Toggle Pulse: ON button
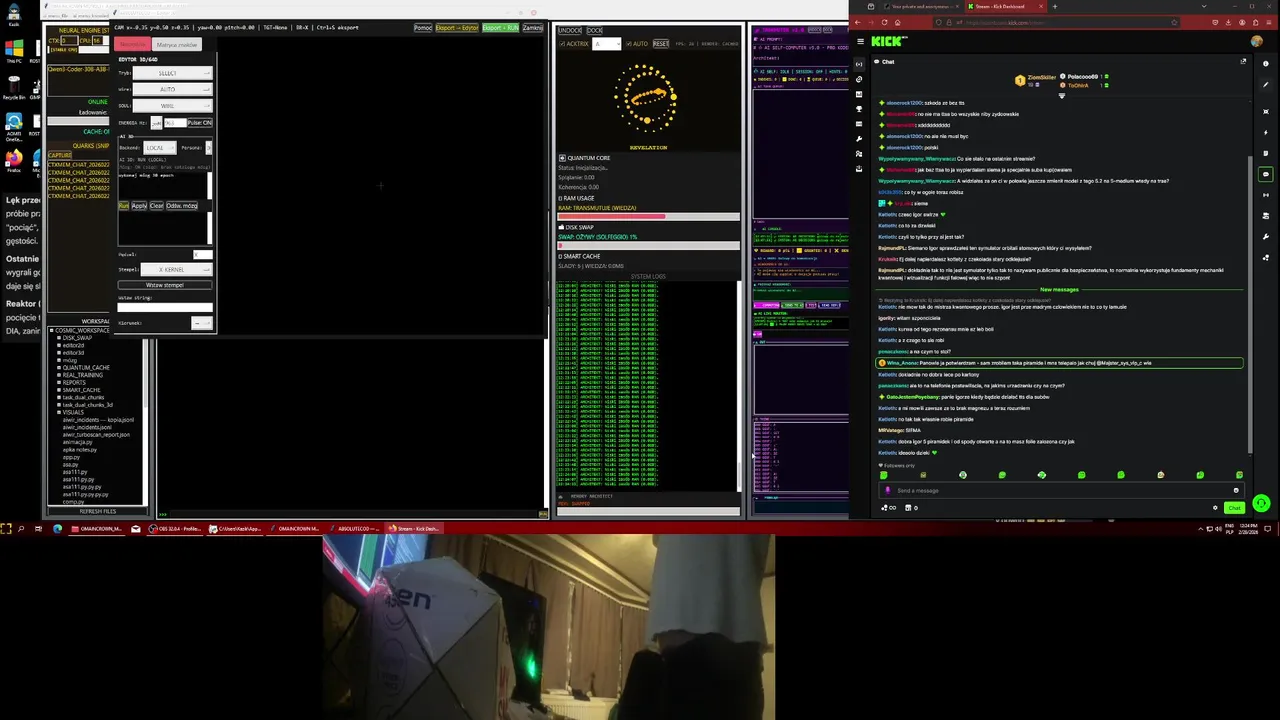This screenshot has width=1280, height=720. [200, 123]
